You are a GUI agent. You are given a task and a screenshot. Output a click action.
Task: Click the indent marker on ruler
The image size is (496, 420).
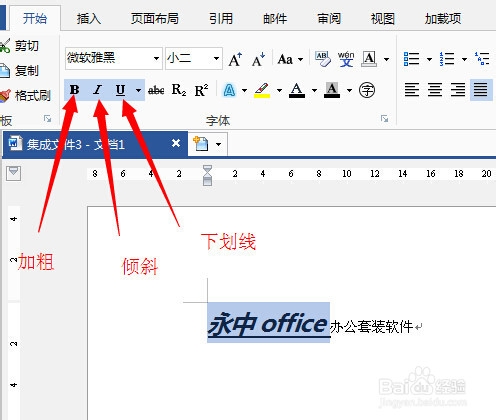[x=207, y=175]
